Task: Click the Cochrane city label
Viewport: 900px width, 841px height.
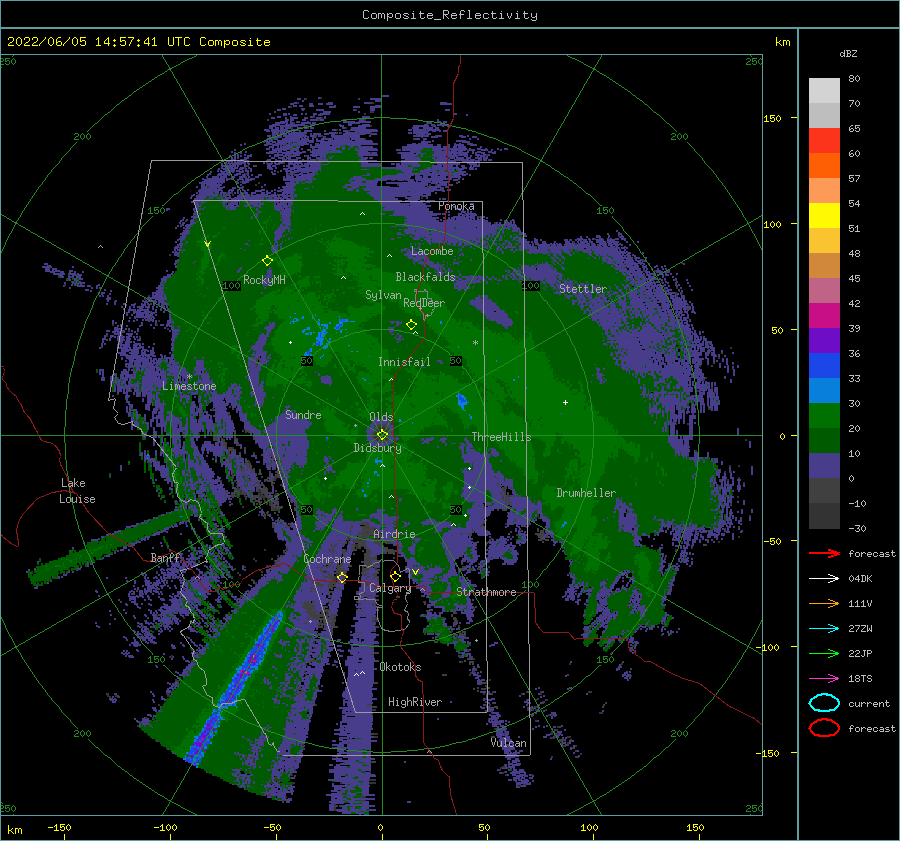Action: (x=327, y=559)
